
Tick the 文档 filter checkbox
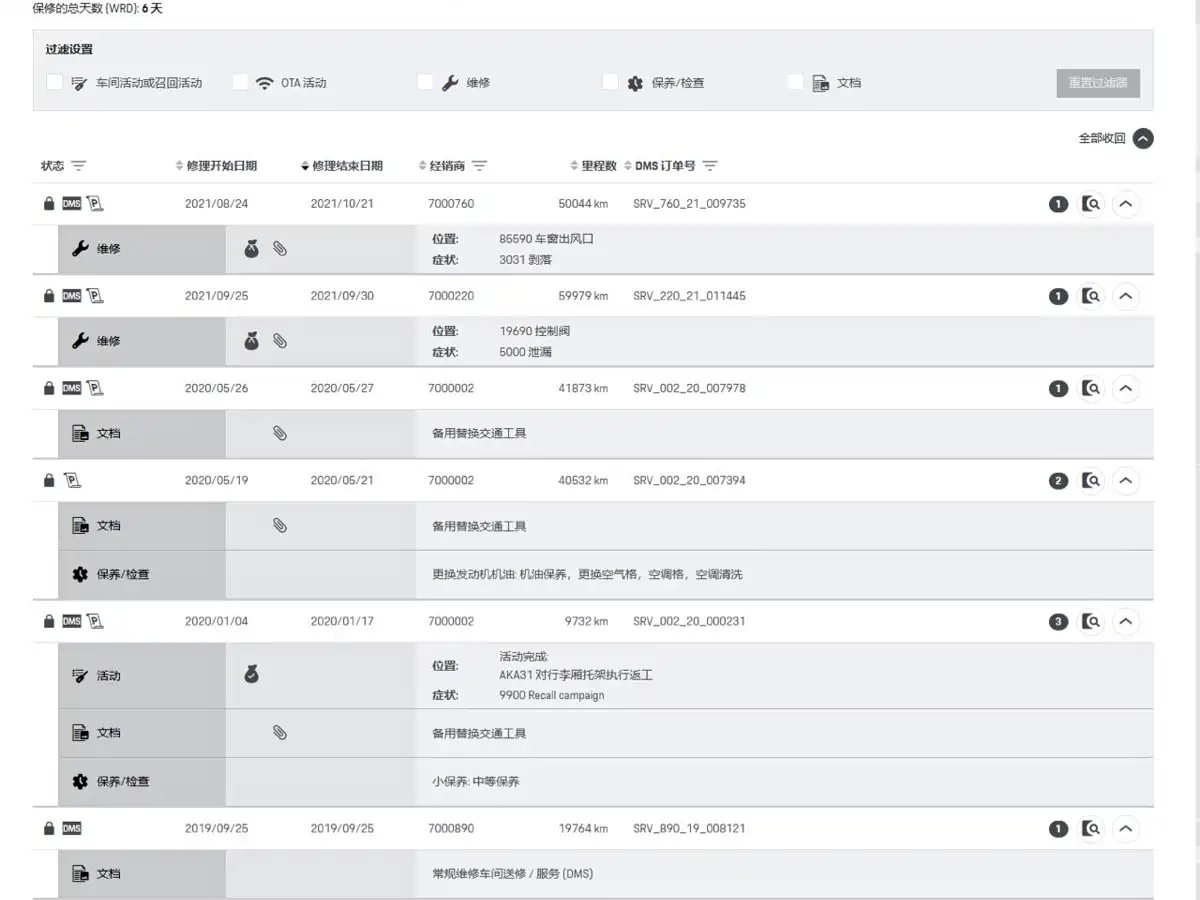pos(796,83)
